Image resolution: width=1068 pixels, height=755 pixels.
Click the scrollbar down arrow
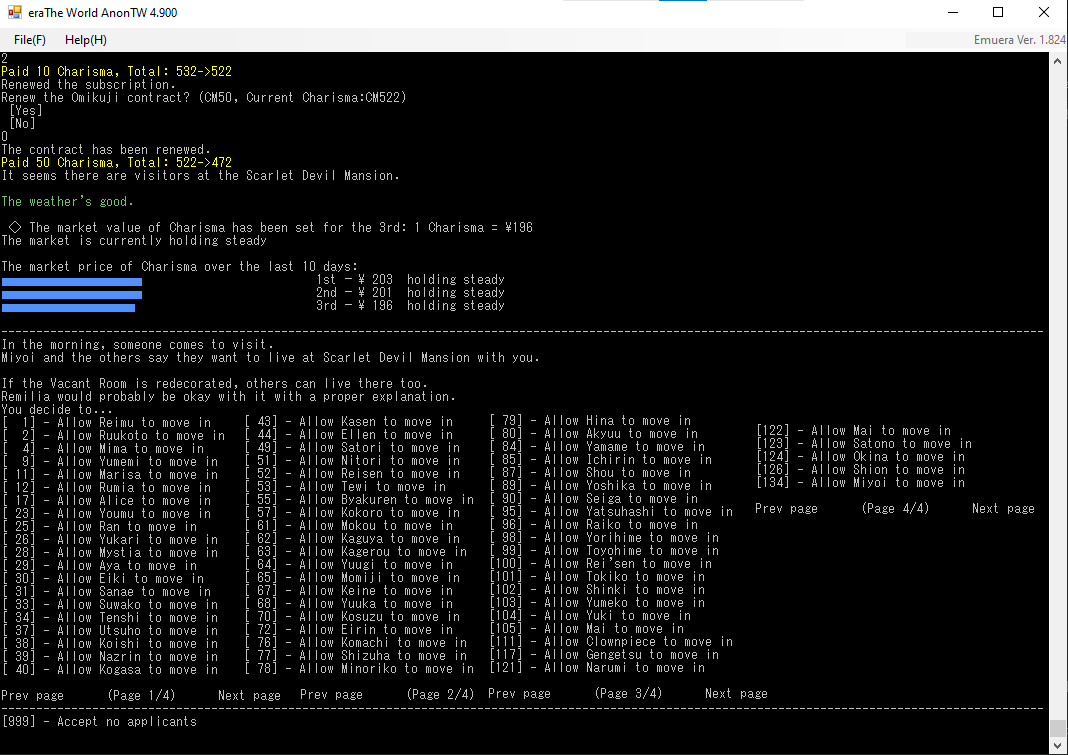coord(1058,746)
